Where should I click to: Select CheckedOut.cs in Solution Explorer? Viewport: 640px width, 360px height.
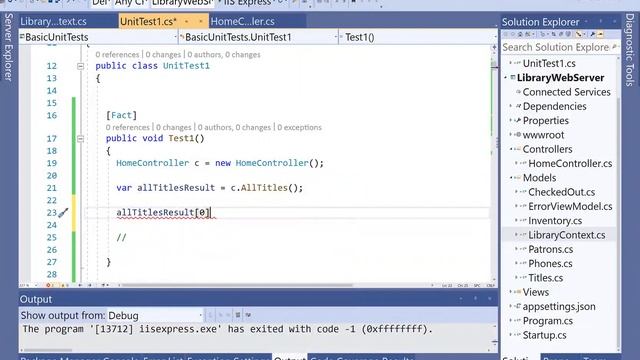pos(561,192)
